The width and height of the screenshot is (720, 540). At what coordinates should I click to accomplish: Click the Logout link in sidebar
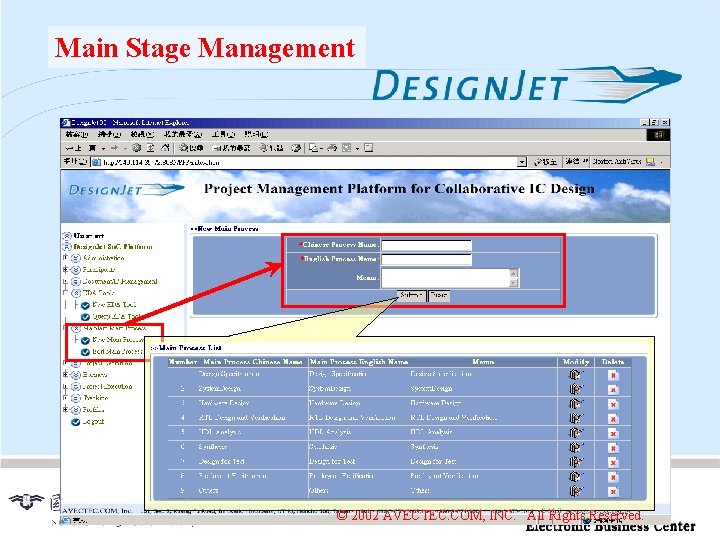coord(93,422)
